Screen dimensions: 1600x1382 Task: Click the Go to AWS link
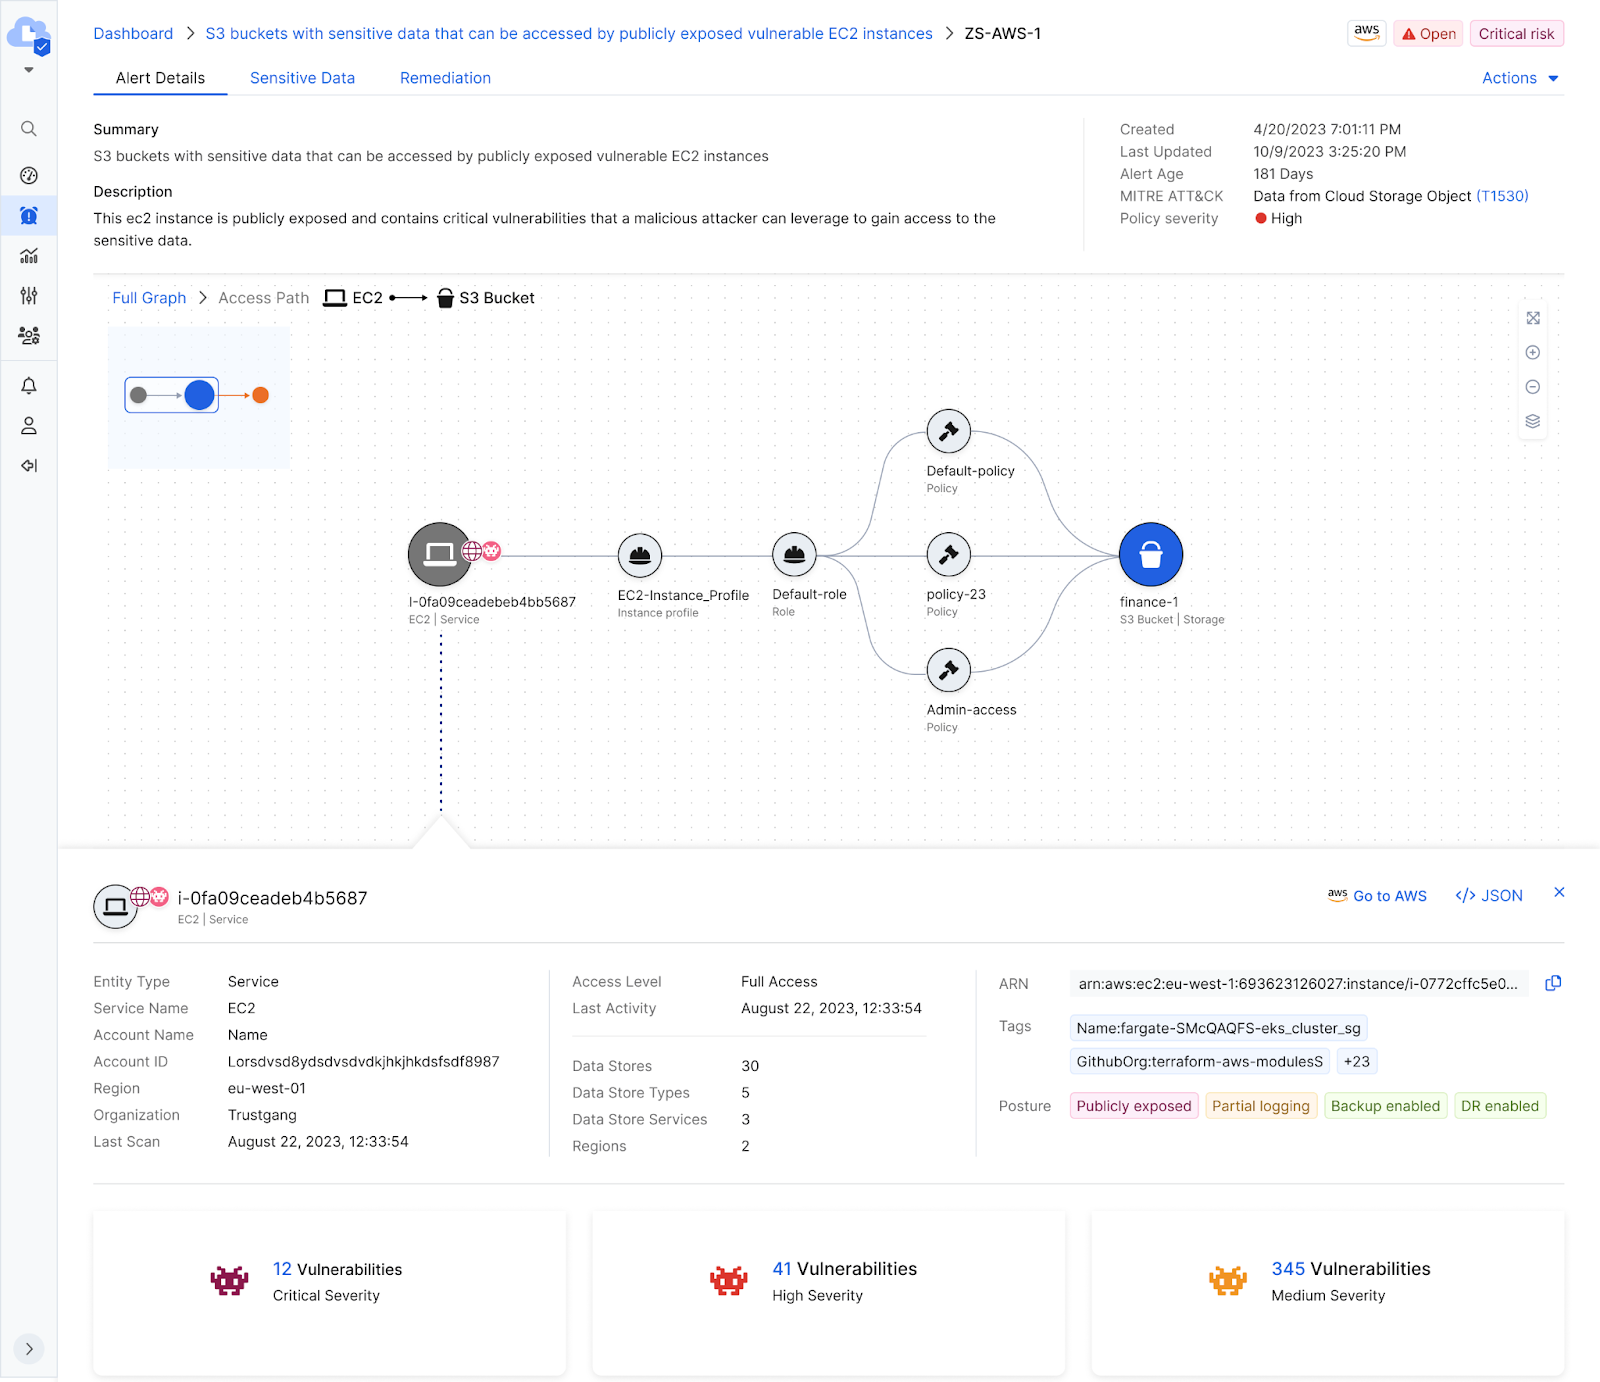(1377, 896)
